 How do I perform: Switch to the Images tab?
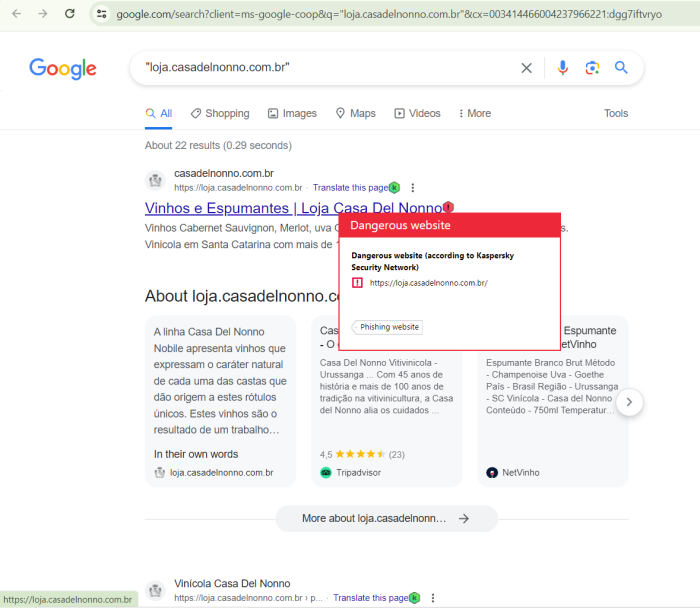pos(292,113)
